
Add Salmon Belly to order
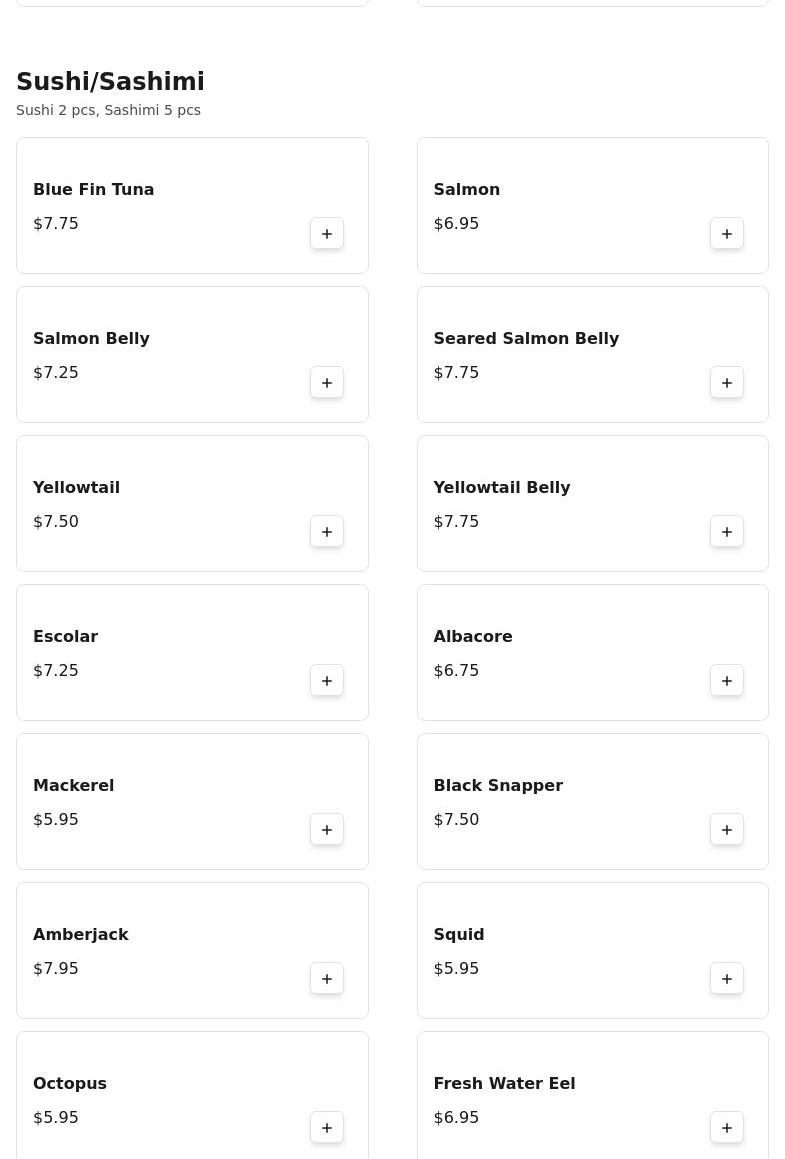[x=327, y=383]
